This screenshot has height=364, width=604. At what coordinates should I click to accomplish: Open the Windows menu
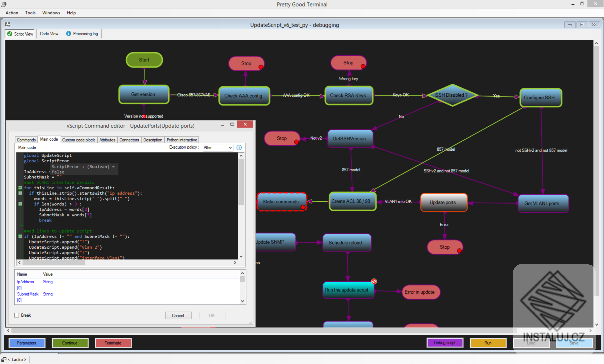[x=51, y=13]
